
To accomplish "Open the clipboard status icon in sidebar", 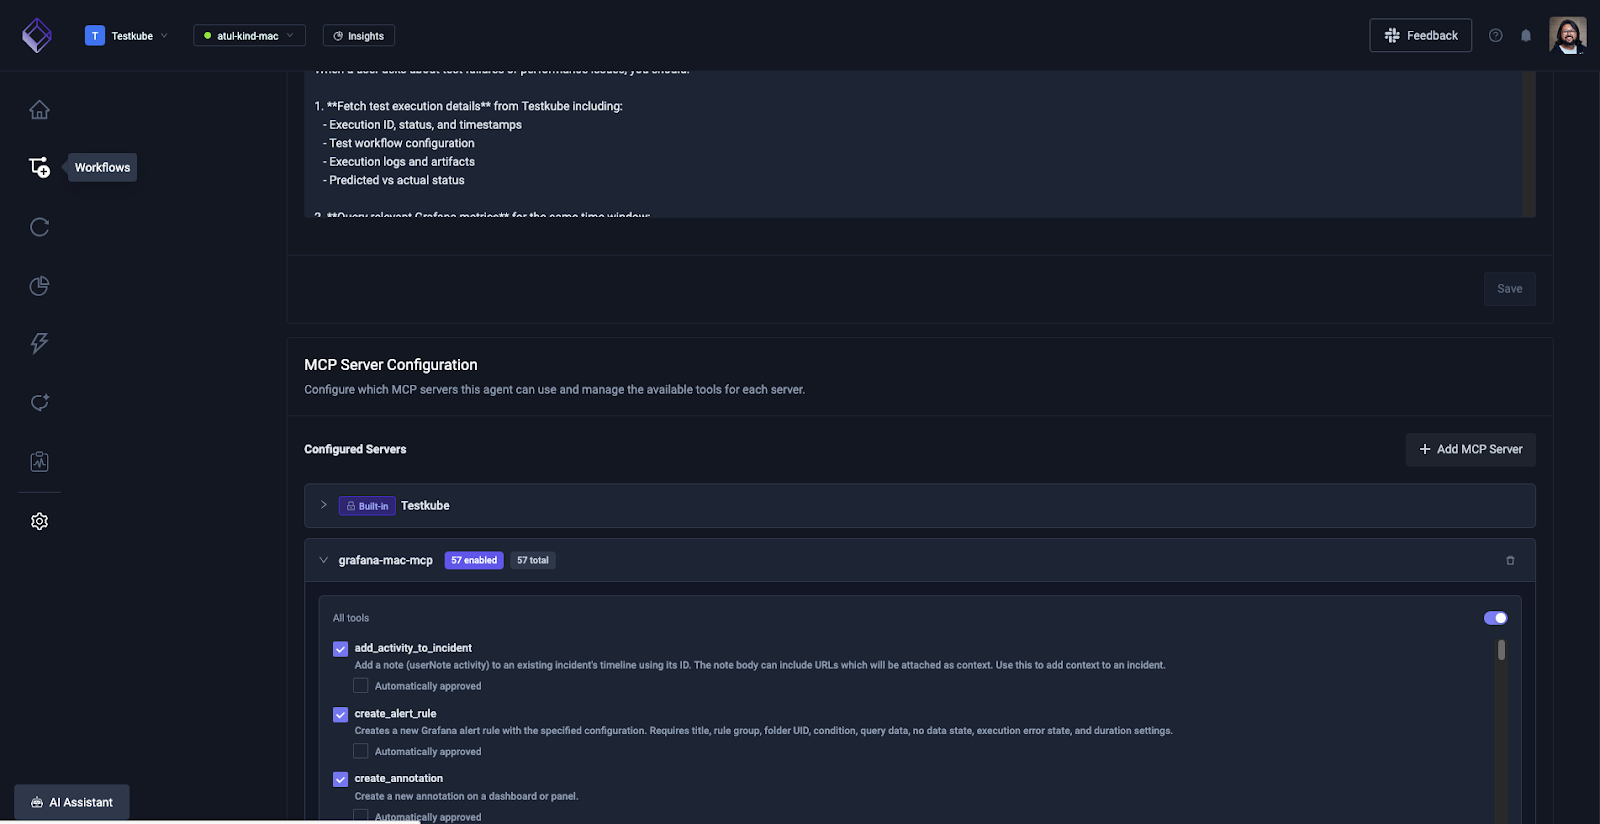I will pos(39,461).
